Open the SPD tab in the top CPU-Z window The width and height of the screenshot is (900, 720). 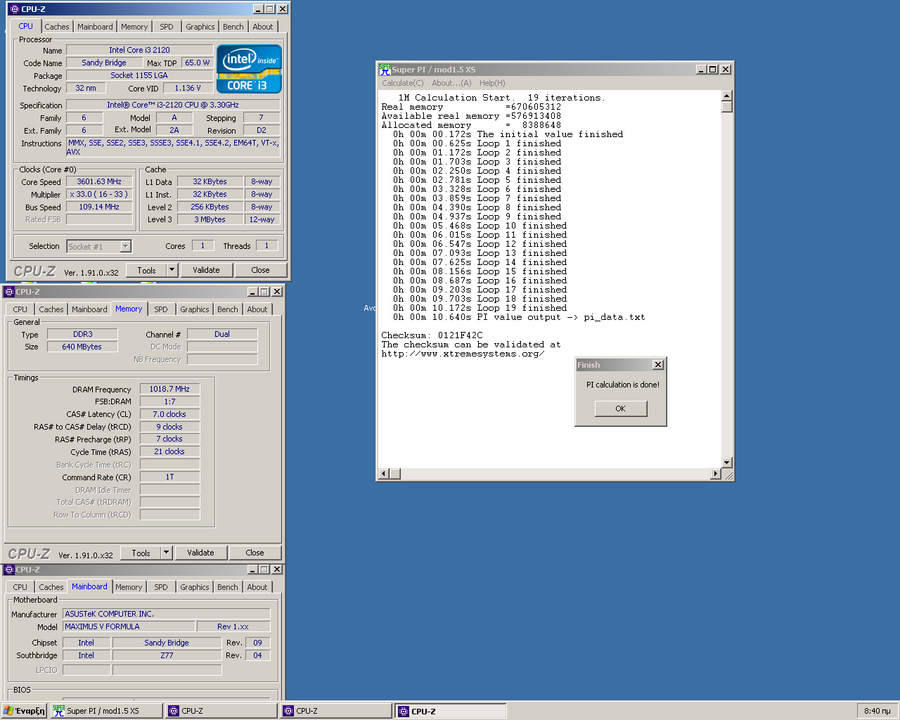[166, 26]
